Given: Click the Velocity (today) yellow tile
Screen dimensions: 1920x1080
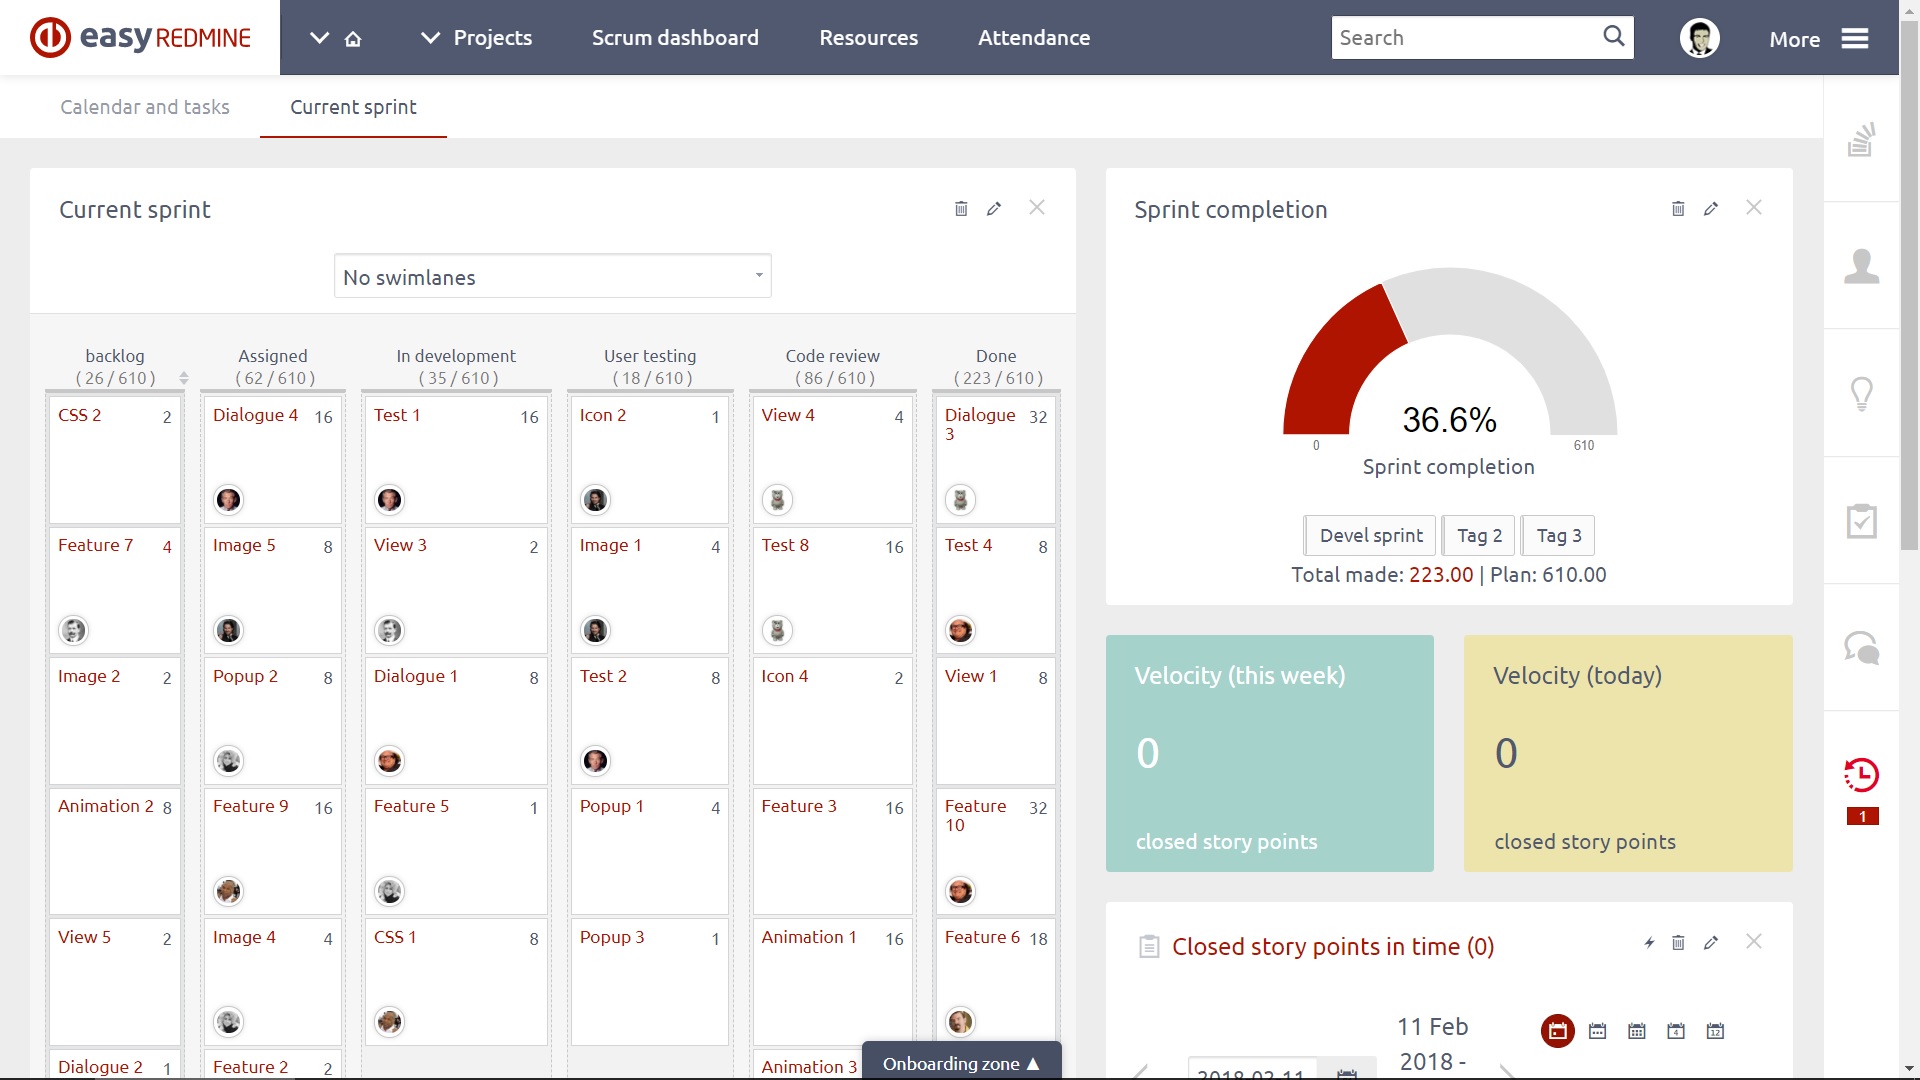Looking at the screenshot, I should 1628,753.
